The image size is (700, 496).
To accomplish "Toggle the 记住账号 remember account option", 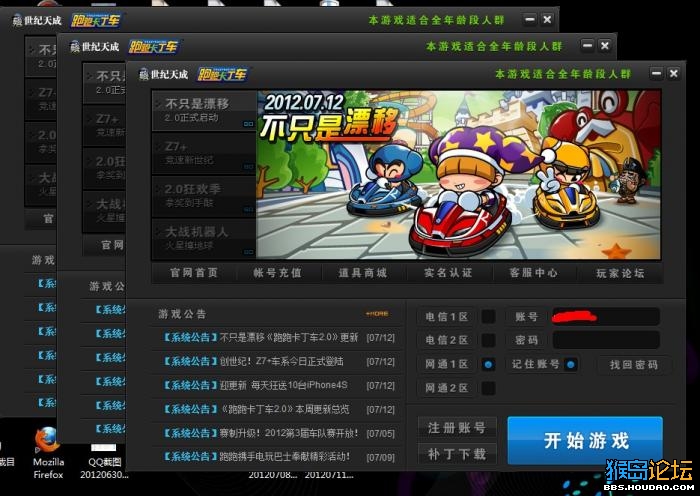I will [571, 364].
